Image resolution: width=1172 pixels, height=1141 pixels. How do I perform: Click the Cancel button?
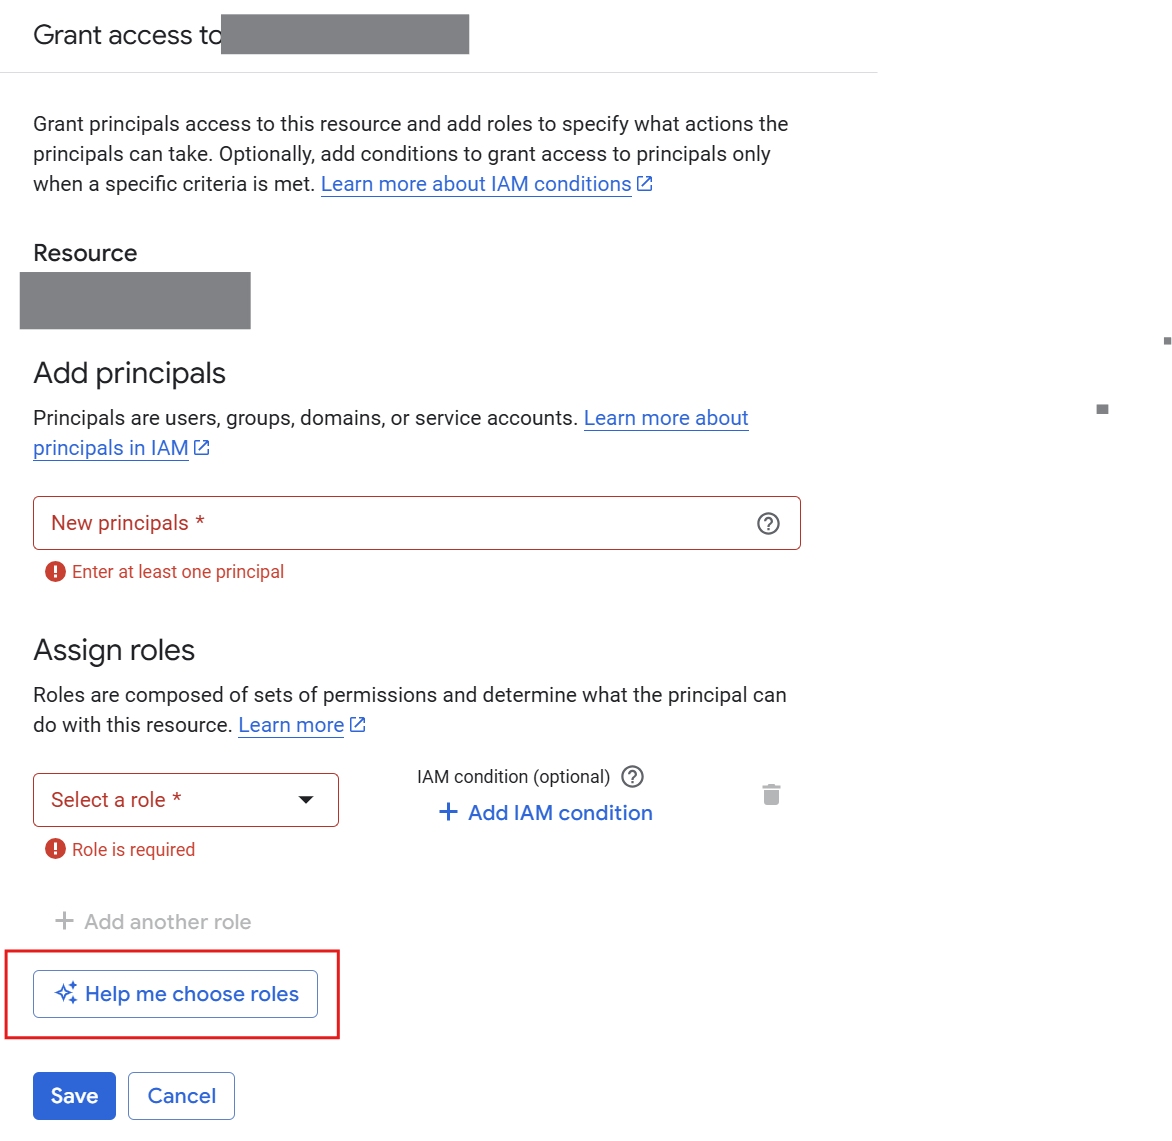click(x=181, y=1096)
